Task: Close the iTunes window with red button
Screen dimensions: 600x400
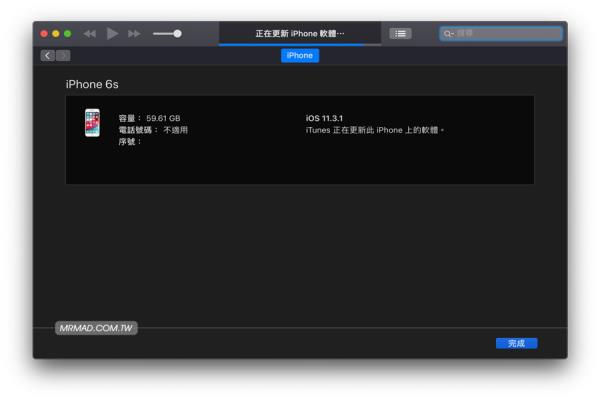Action: (x=44, y=34)
